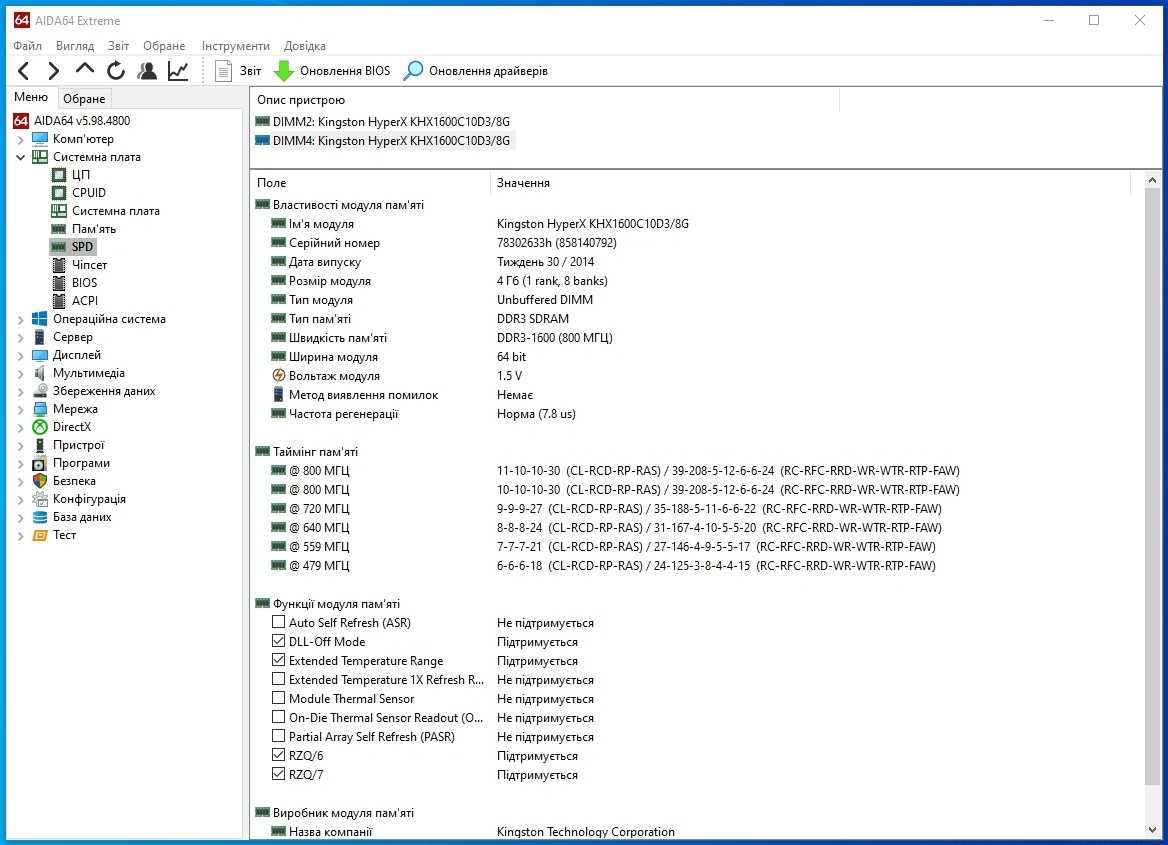Open the Вигляд menu
This screenshot has height=845, width=1168.
pos(74,45)
